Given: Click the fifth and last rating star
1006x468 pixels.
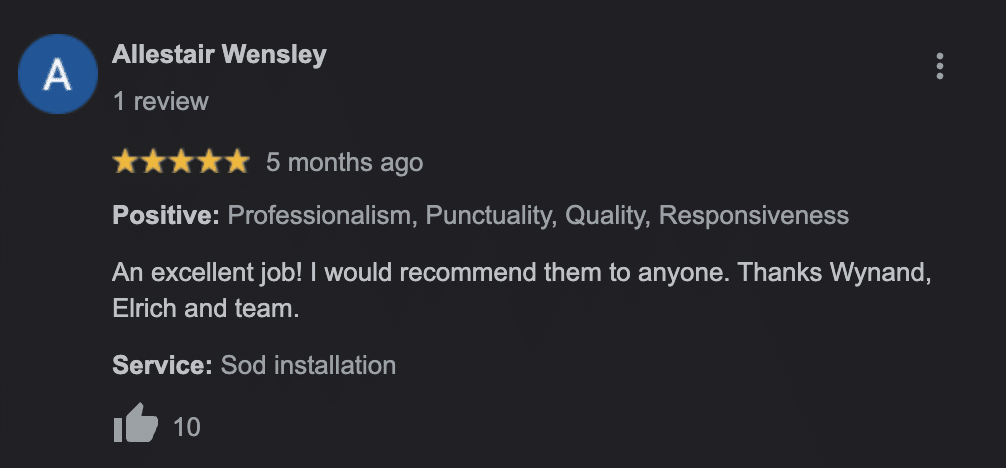Looking at the screenshot, I should click(x=237, y=162).
